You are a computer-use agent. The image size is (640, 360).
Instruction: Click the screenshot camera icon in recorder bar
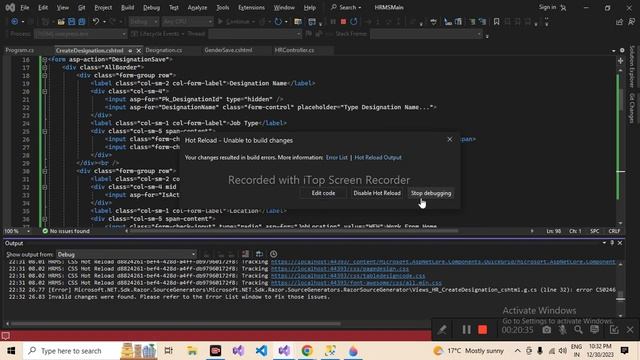[x=547, y=329]
